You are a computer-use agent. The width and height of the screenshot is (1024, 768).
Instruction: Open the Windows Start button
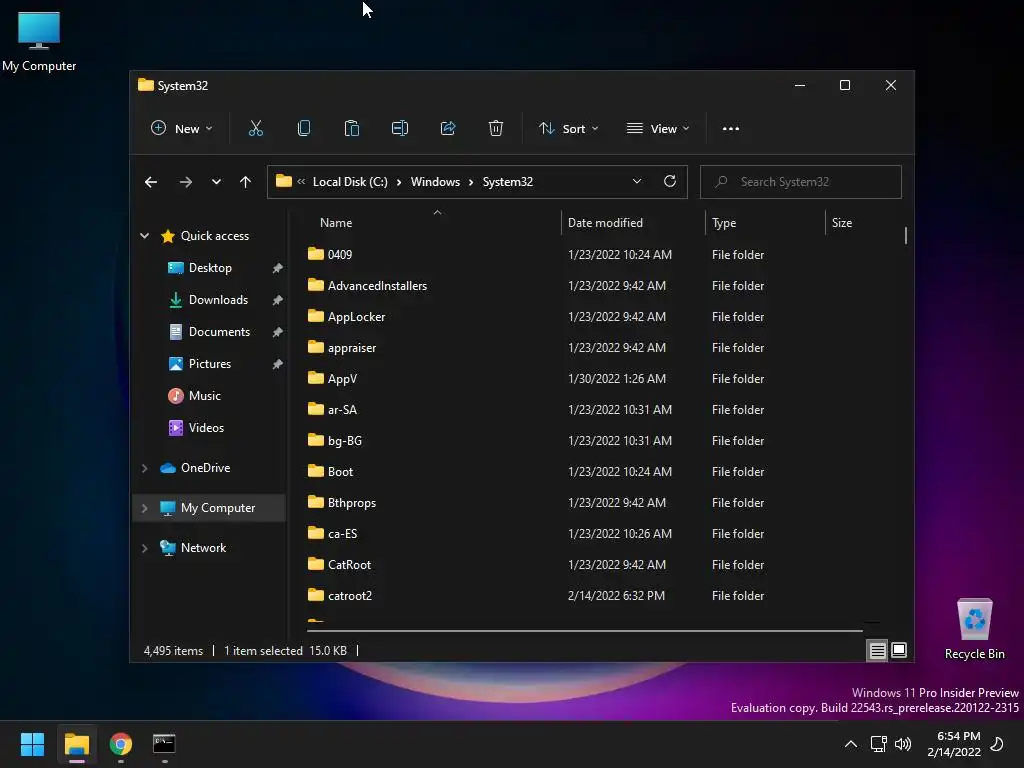coord(32,744)
